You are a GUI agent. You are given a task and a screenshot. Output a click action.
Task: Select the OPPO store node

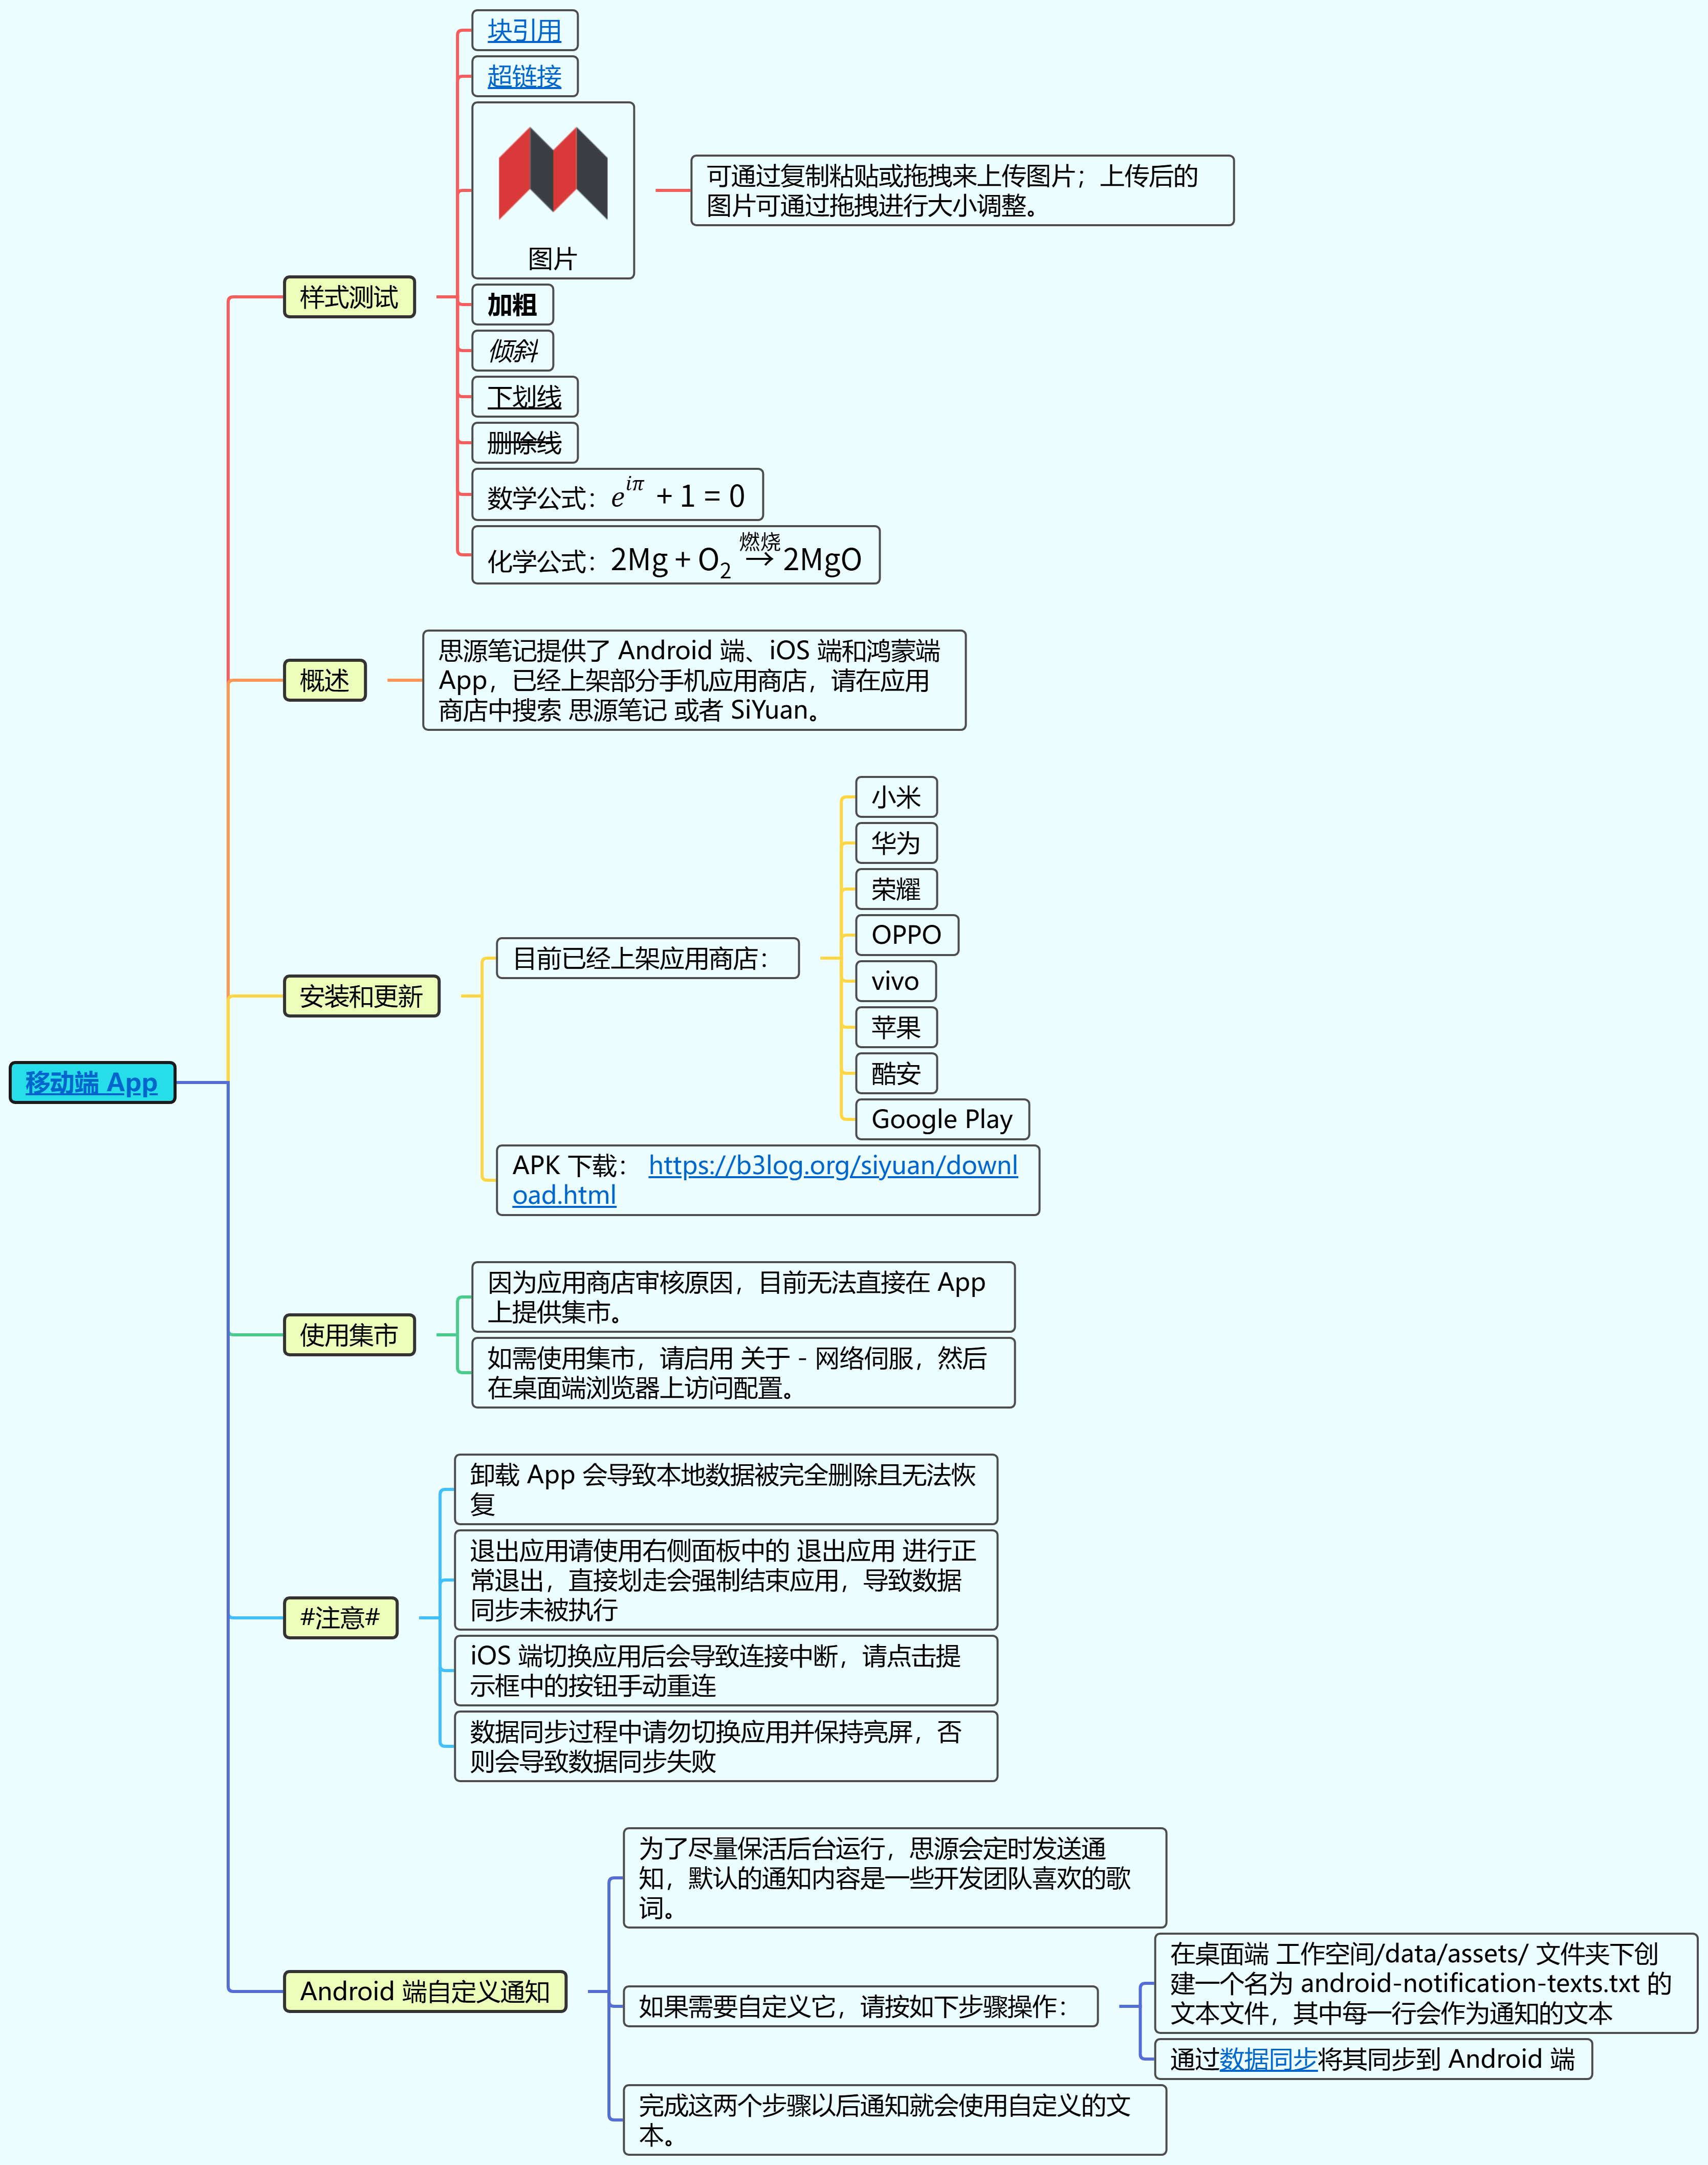point(906,935)
